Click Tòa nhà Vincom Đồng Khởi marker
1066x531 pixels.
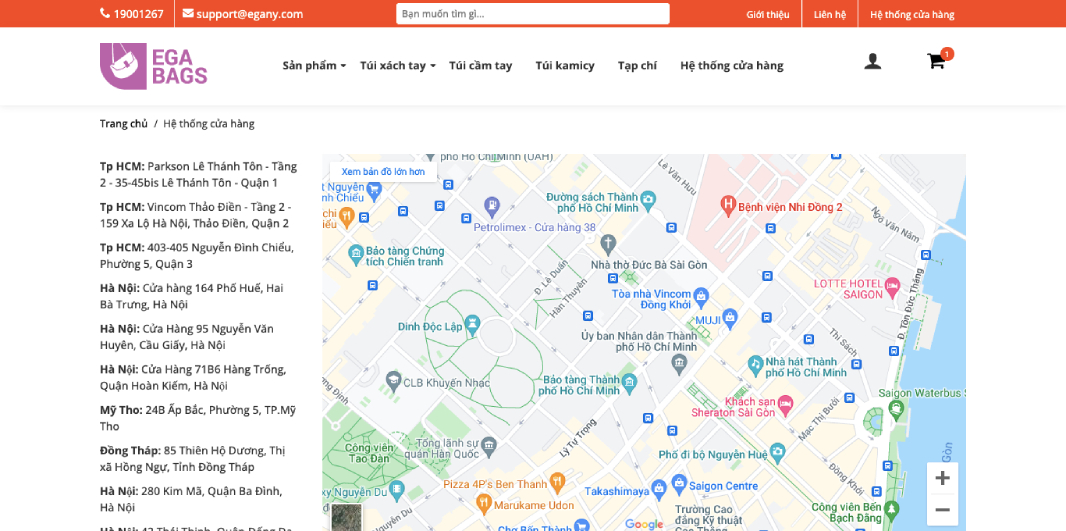(x=702, y=296)
